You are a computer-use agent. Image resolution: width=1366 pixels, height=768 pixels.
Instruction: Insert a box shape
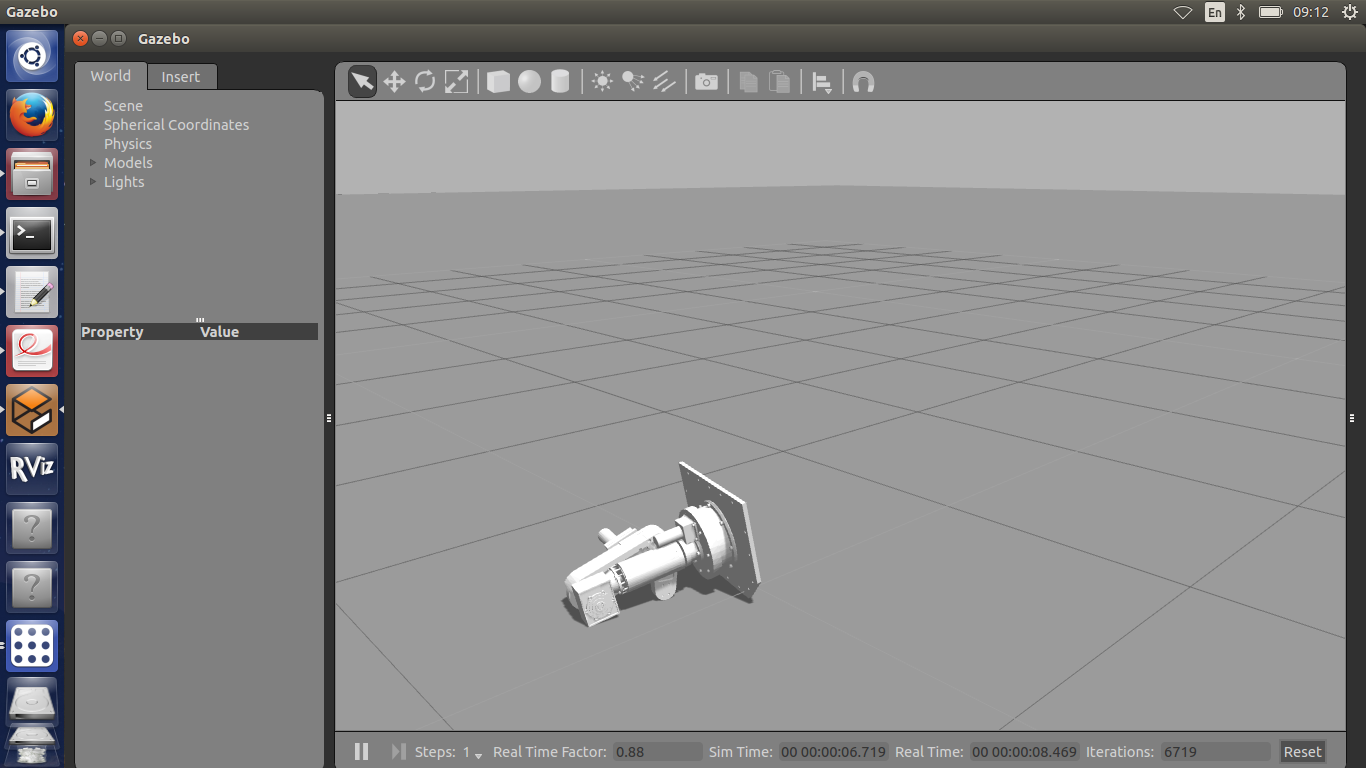(498, 82)
